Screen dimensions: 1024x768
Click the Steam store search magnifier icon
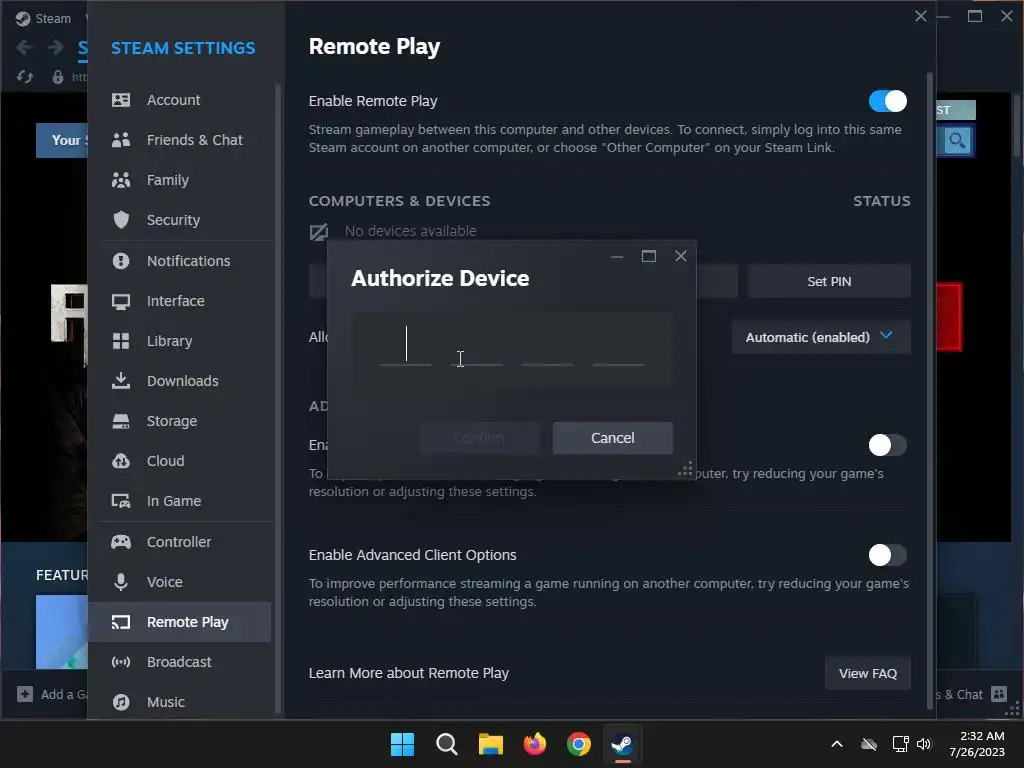(x=957, y=140)
